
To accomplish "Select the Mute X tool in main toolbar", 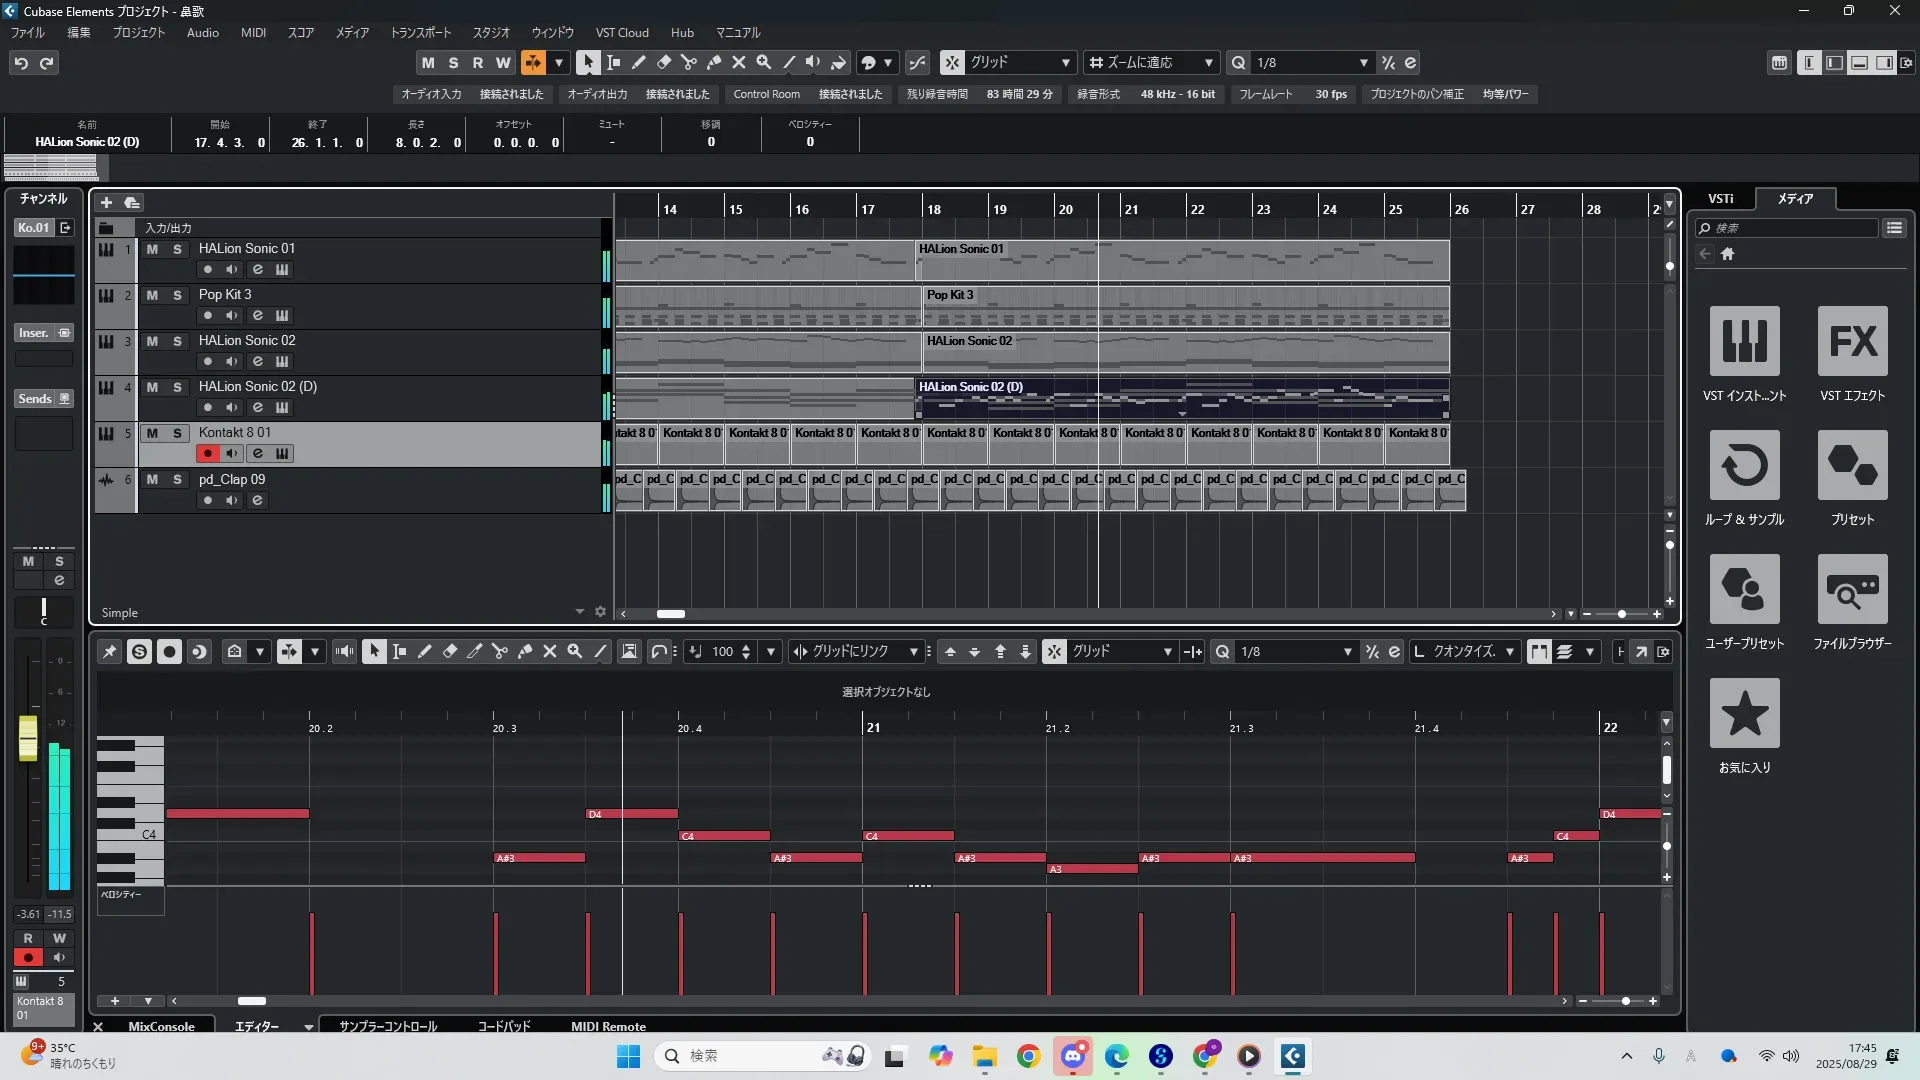I will pos(739,62).
